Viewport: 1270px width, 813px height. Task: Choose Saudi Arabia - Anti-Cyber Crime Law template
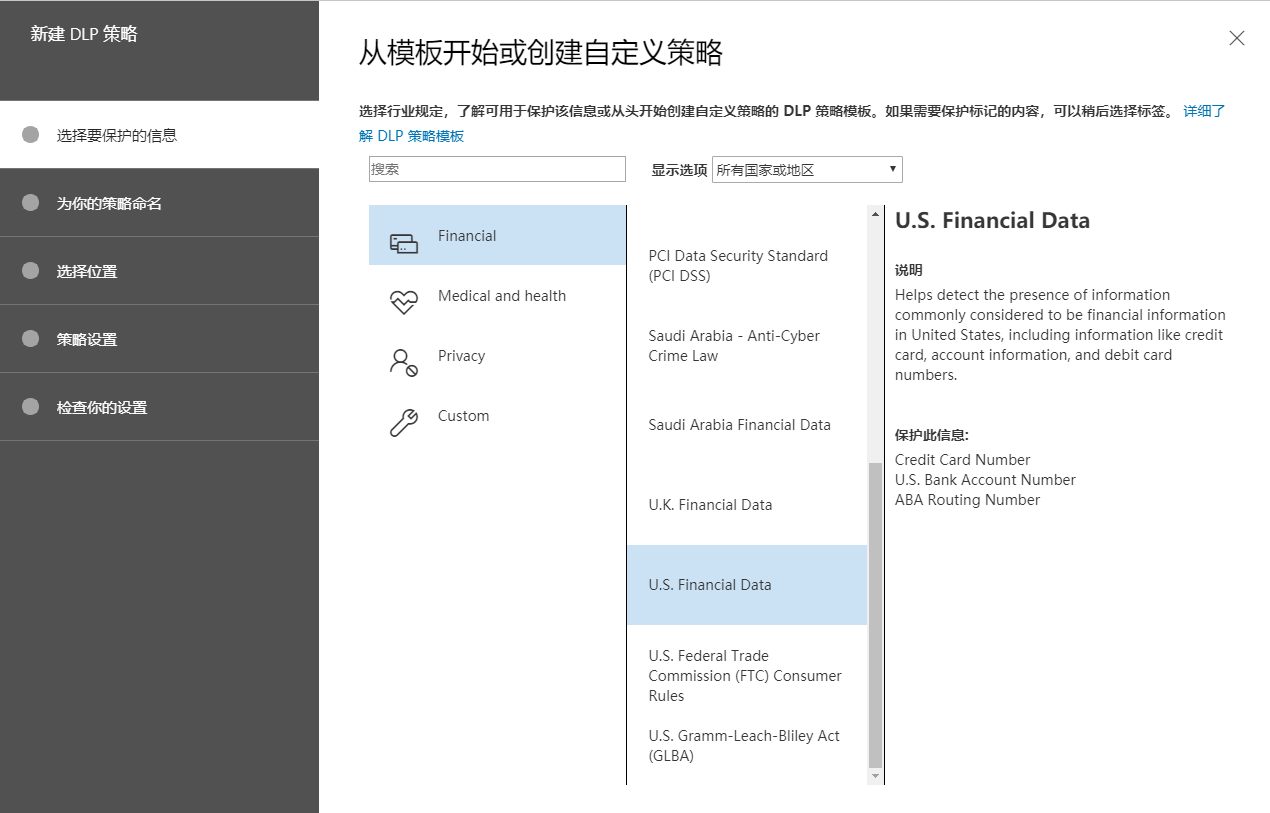click(747, 346)
